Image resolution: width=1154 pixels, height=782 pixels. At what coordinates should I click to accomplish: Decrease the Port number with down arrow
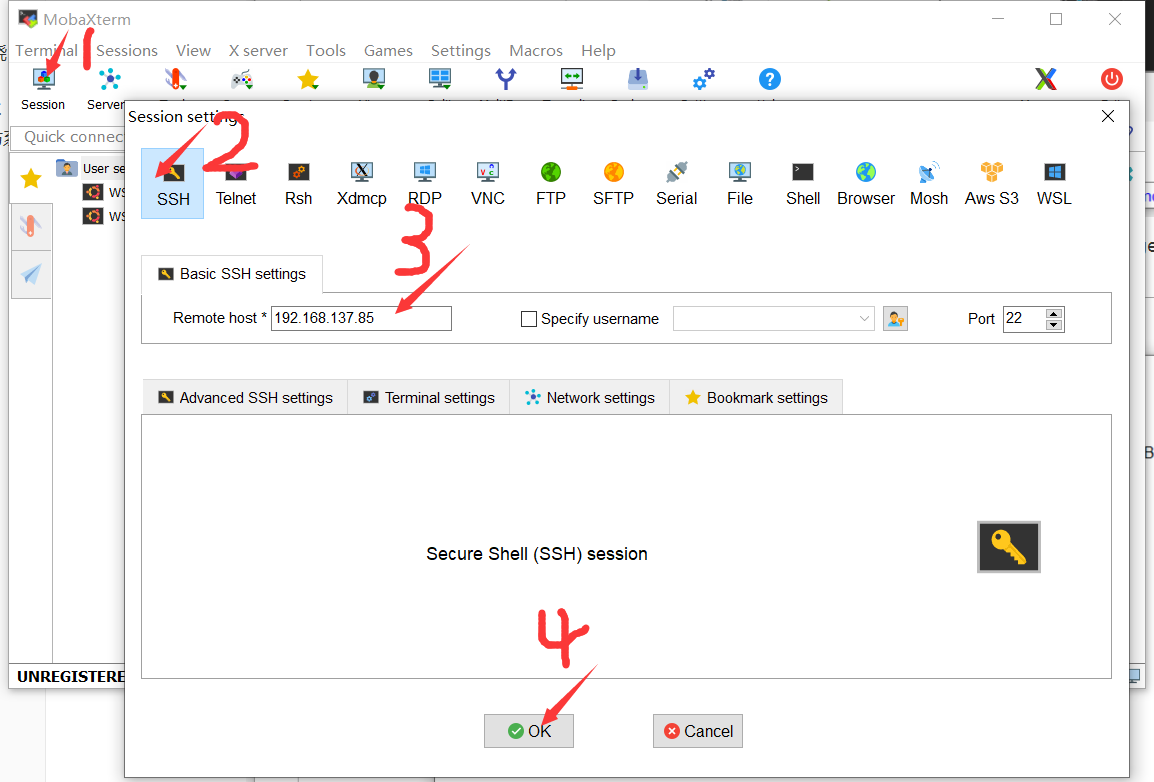pos(1054,324)
